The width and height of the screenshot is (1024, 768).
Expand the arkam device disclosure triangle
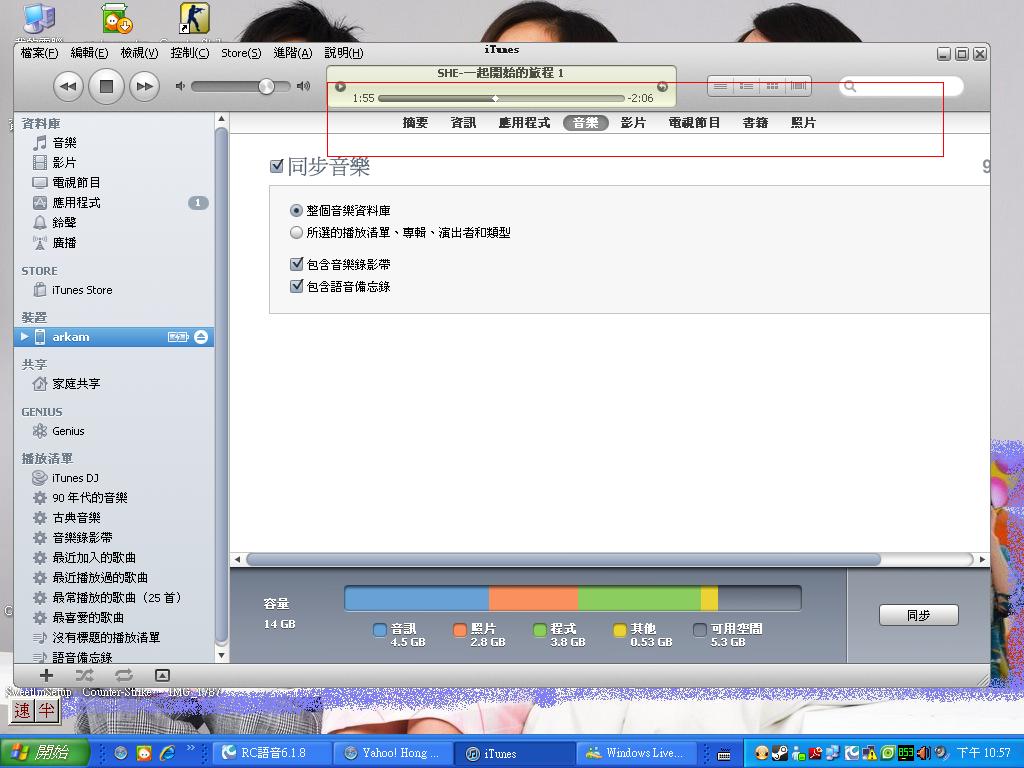click(25, 337)
